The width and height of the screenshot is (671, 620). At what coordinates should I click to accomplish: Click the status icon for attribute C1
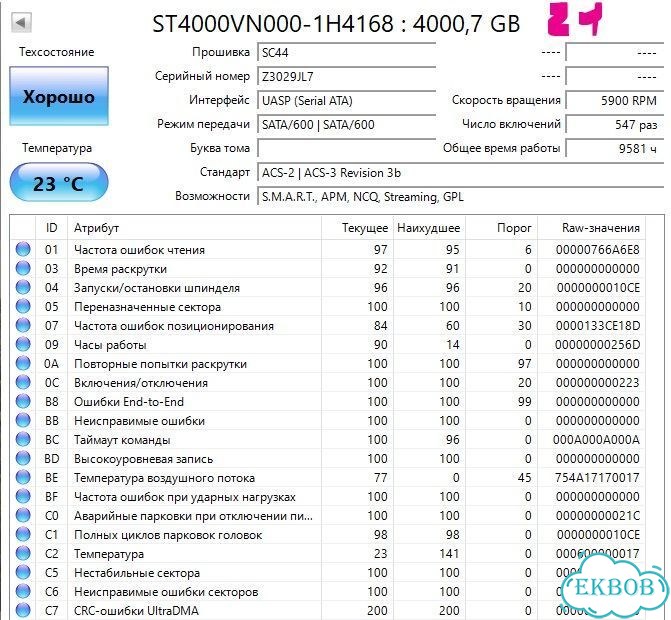tap(23, 534)
